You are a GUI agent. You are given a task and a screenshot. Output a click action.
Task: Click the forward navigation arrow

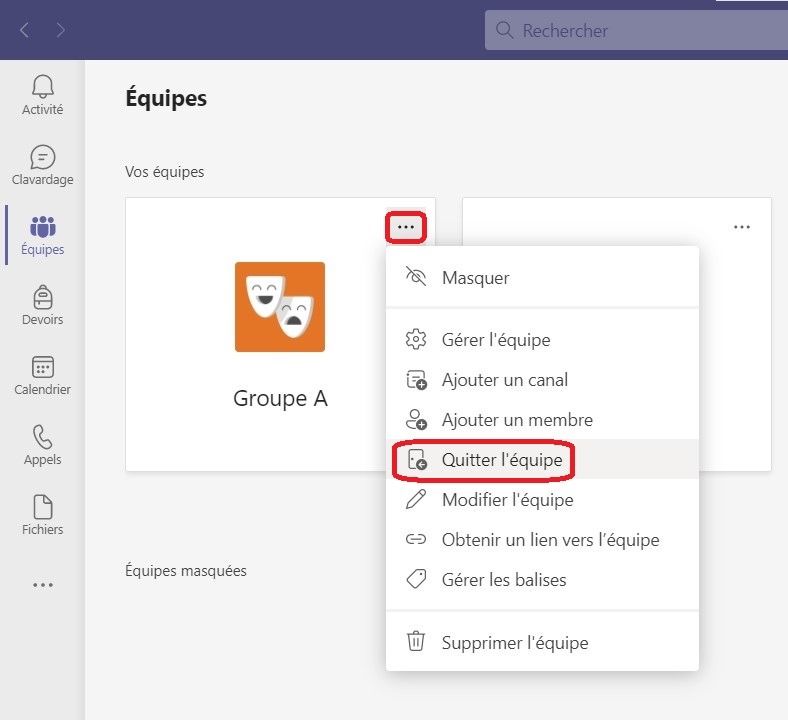click(61, 30)
